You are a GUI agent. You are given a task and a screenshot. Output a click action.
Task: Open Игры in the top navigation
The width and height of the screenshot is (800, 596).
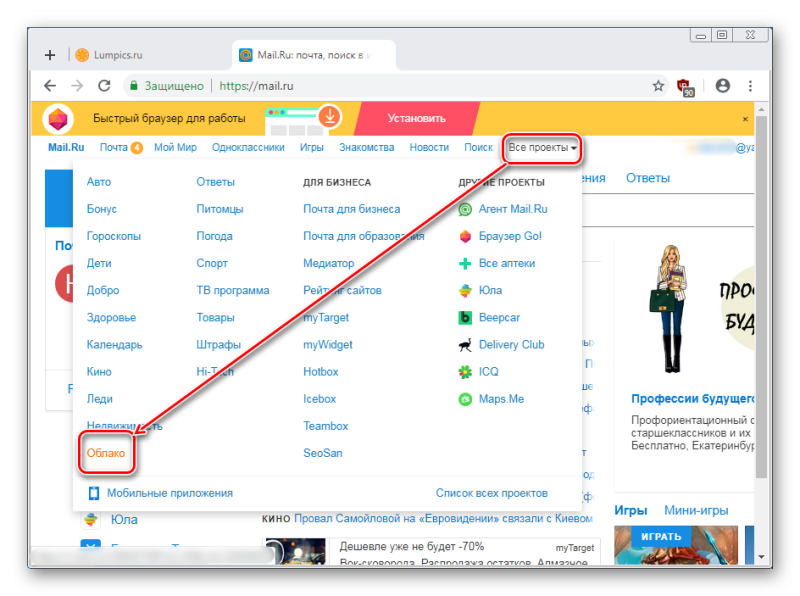[x=312, y=147]
